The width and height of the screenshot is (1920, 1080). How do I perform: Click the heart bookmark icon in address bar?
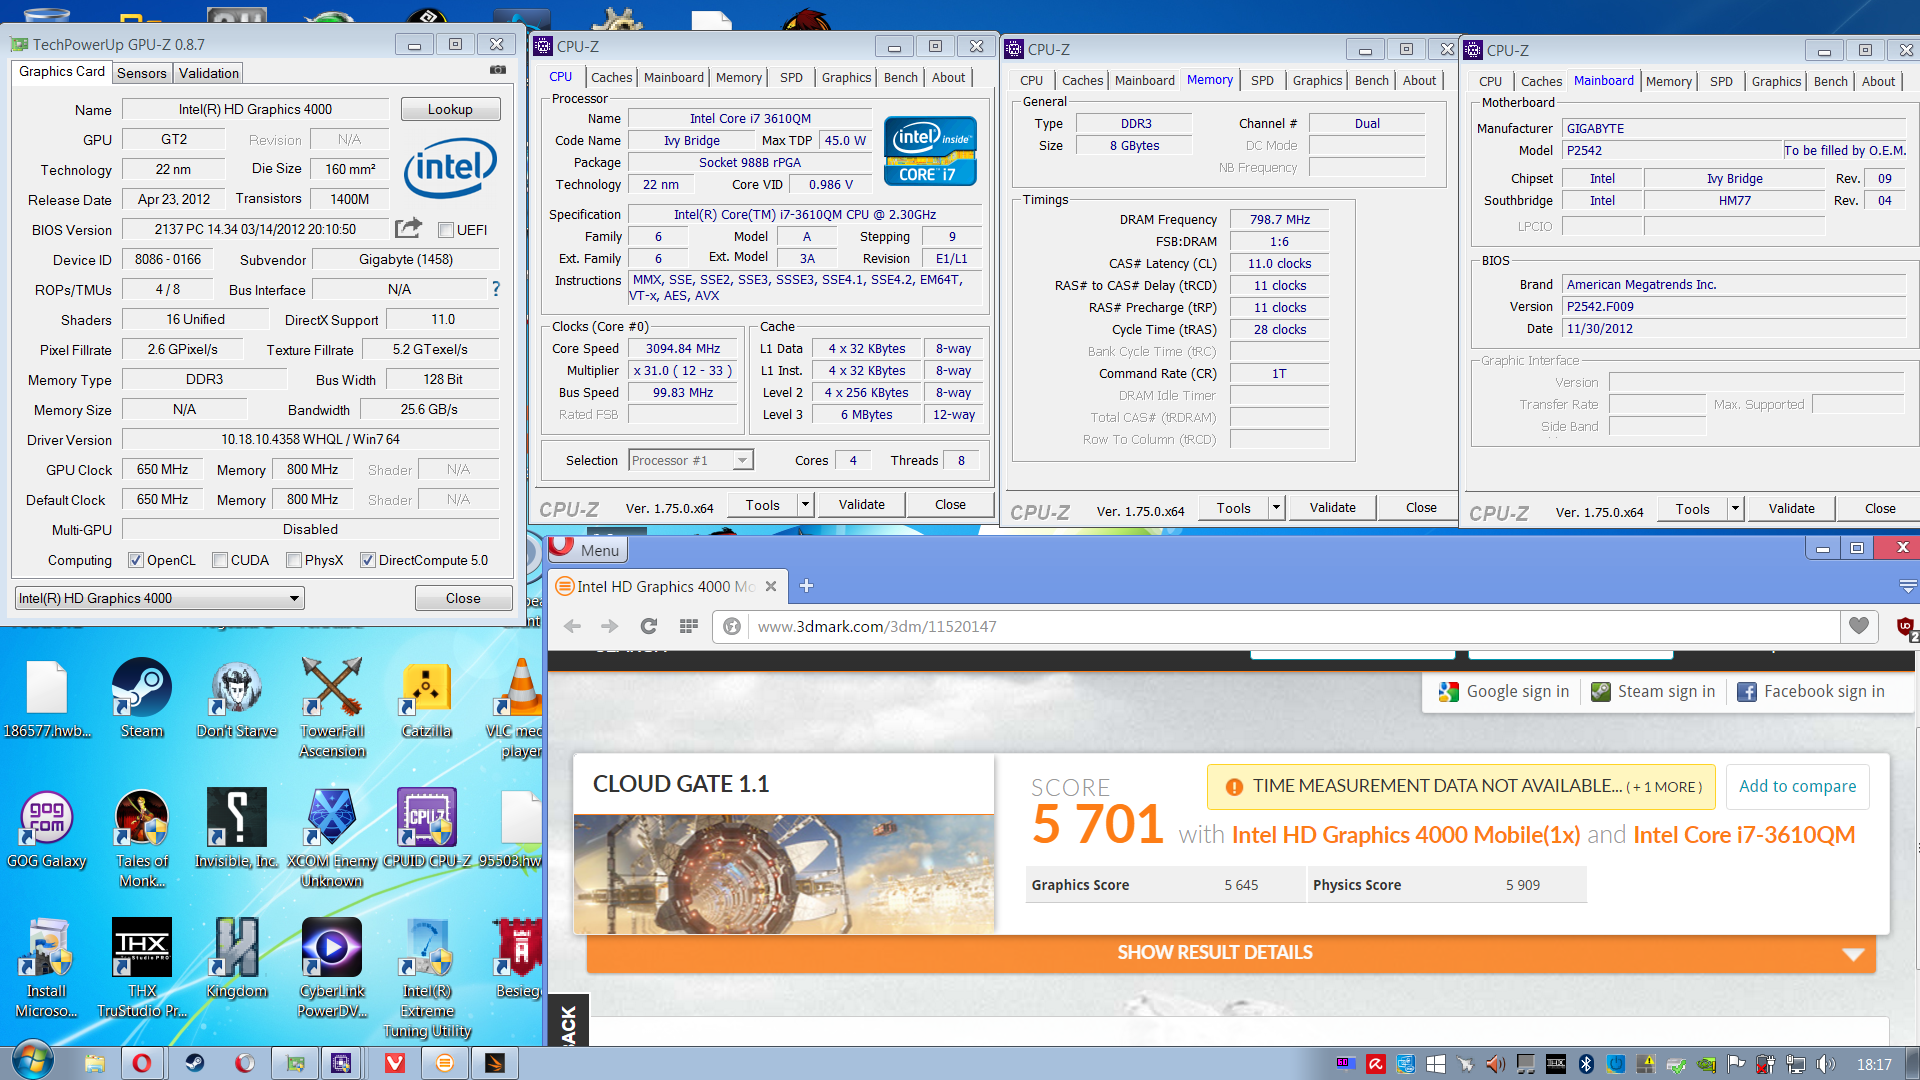(x=1859, y=626)
